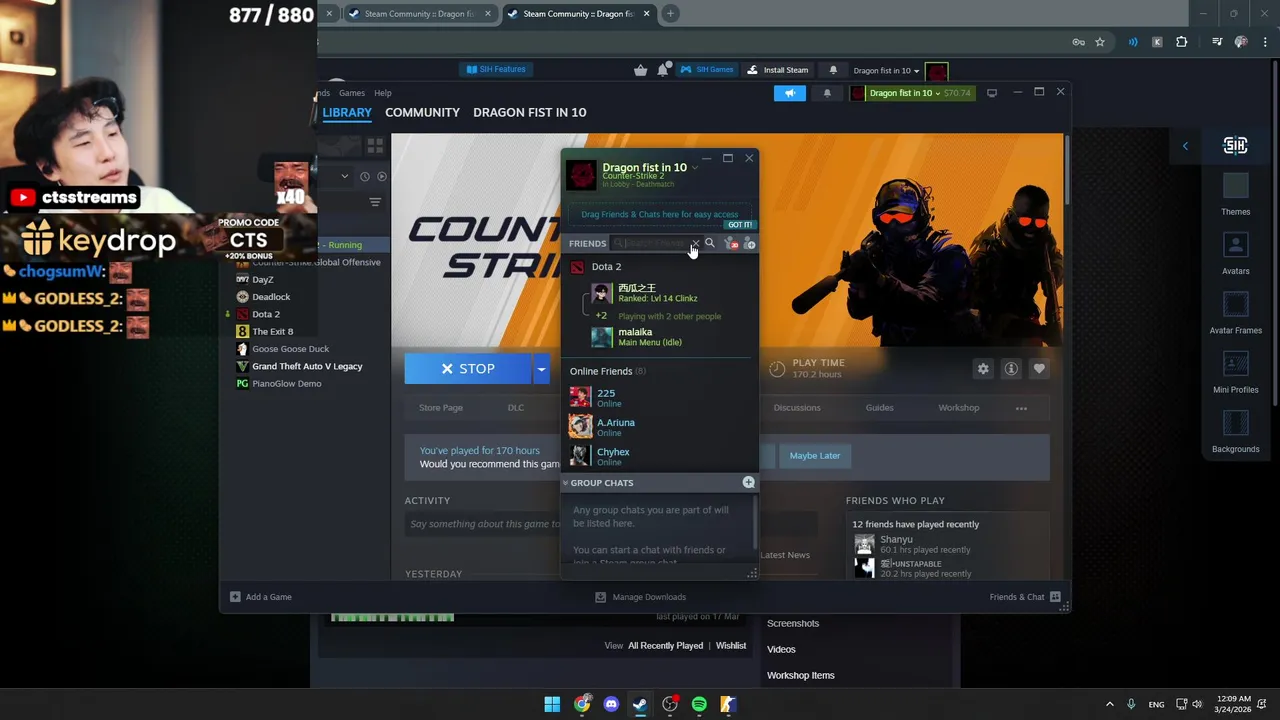The height and width of the screenshot is (720, 1280).
Task: Open chat with friend 225
Action: click(606, 397)
